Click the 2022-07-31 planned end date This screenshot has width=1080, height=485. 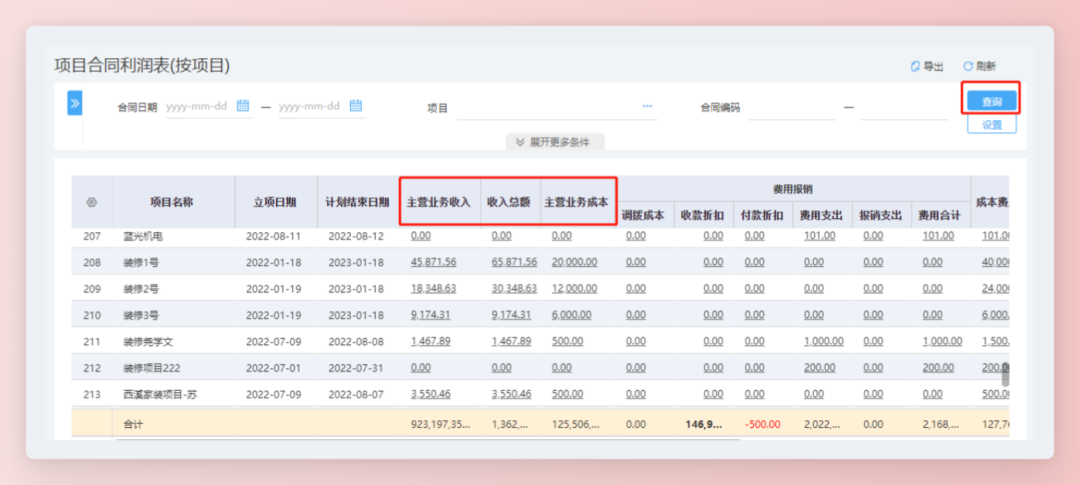(x=356, y=368)
